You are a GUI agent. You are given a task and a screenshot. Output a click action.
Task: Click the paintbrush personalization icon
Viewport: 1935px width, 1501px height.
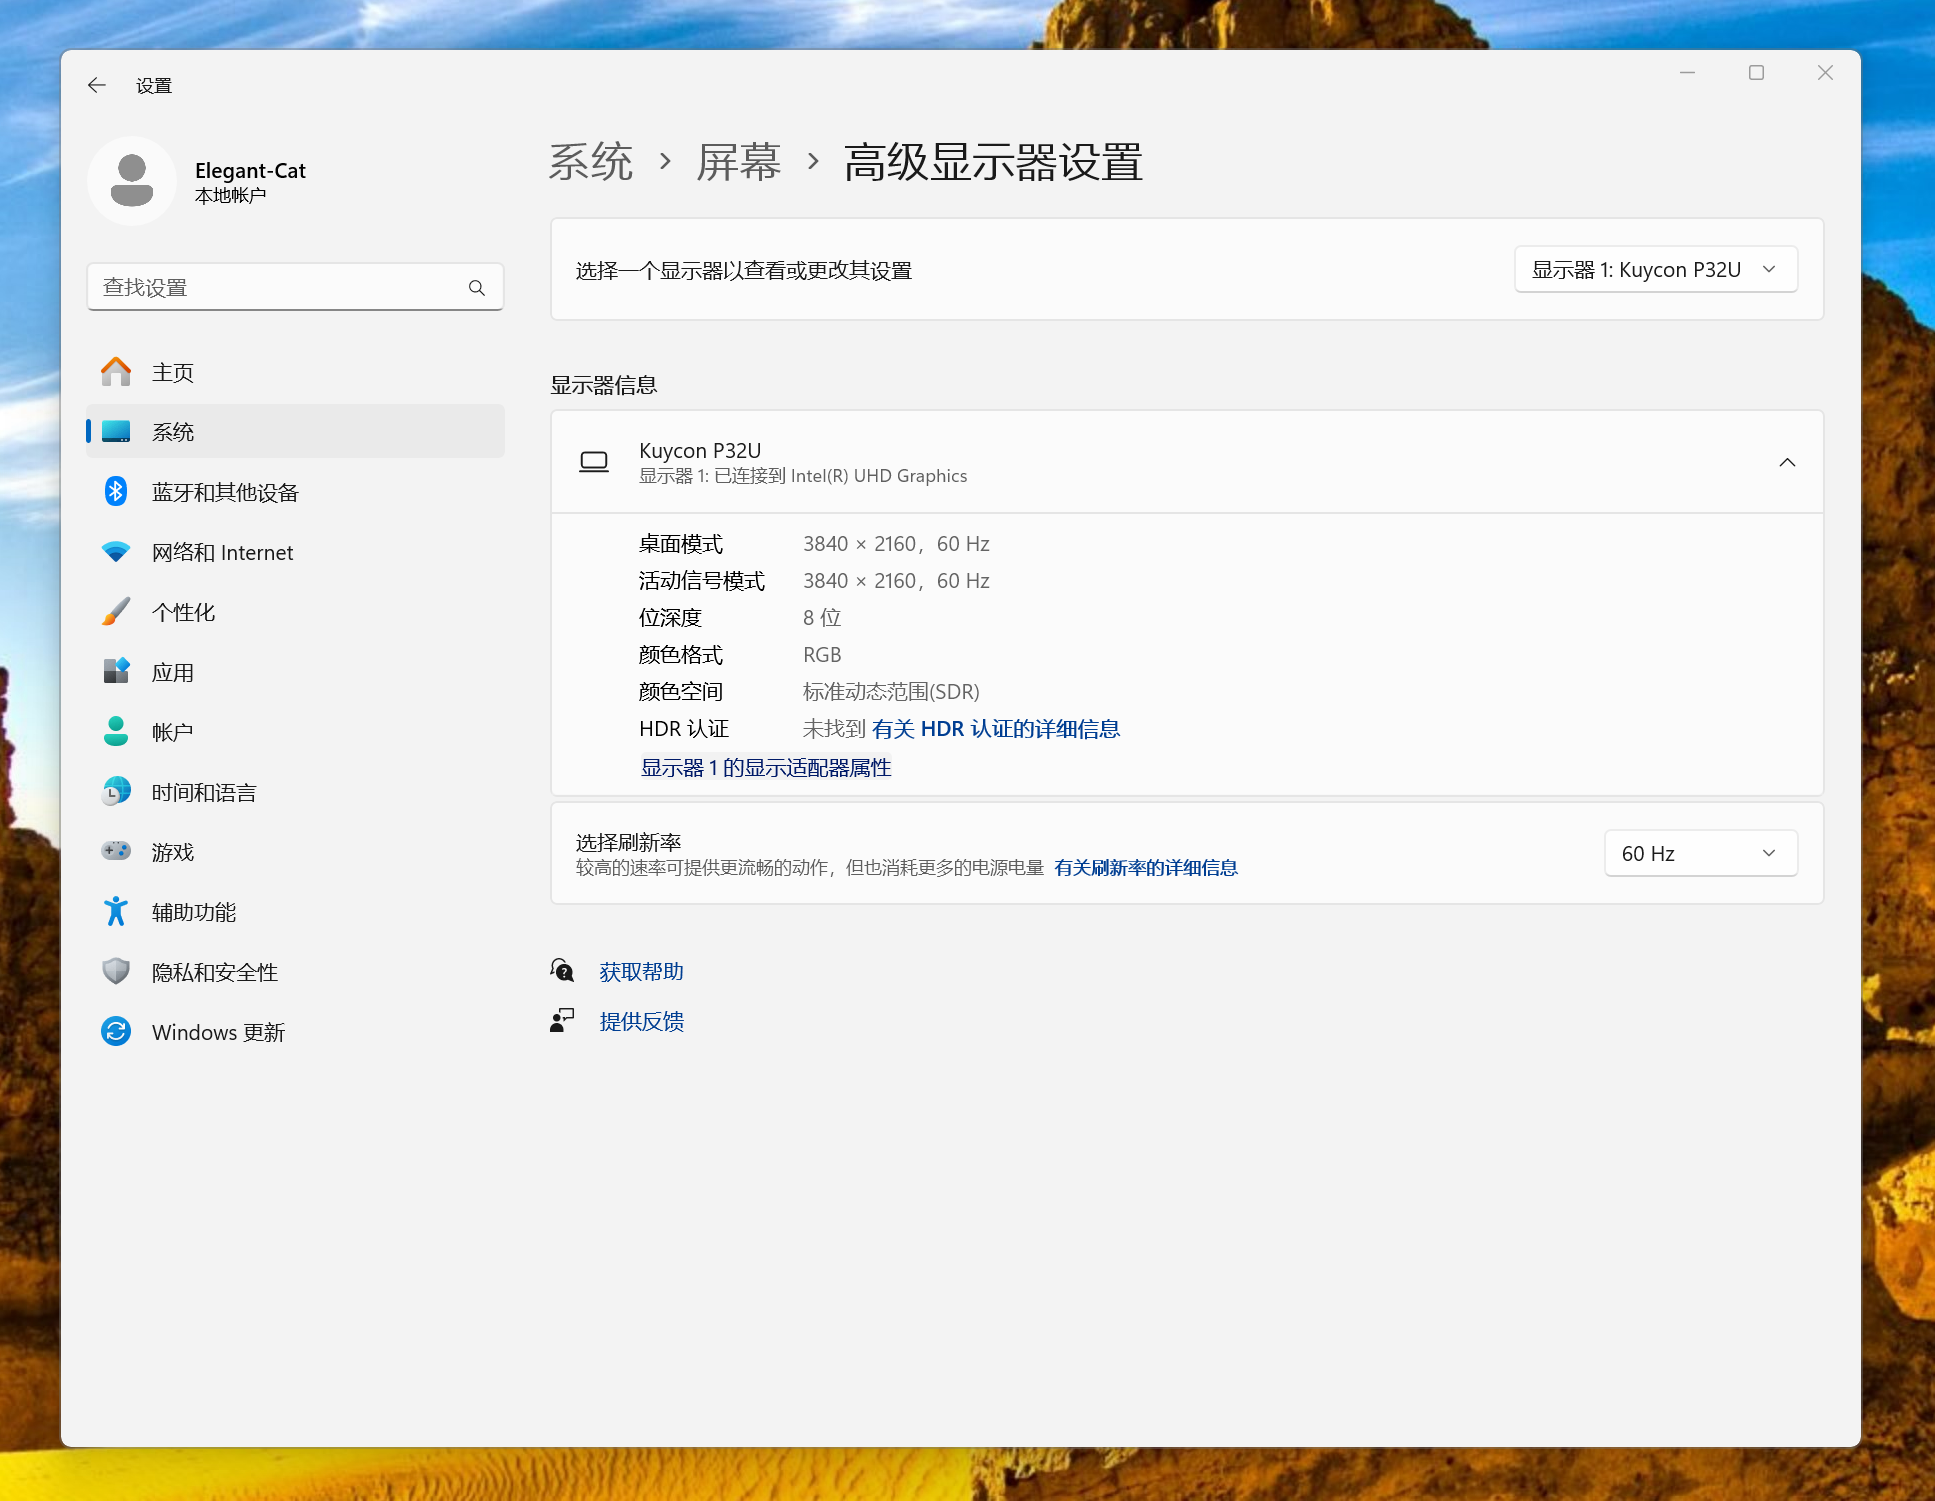(116, 611)
